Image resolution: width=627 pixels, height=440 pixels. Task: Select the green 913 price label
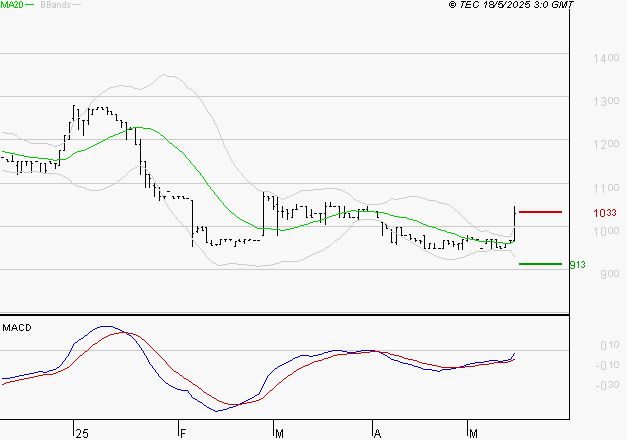(577, 265)
